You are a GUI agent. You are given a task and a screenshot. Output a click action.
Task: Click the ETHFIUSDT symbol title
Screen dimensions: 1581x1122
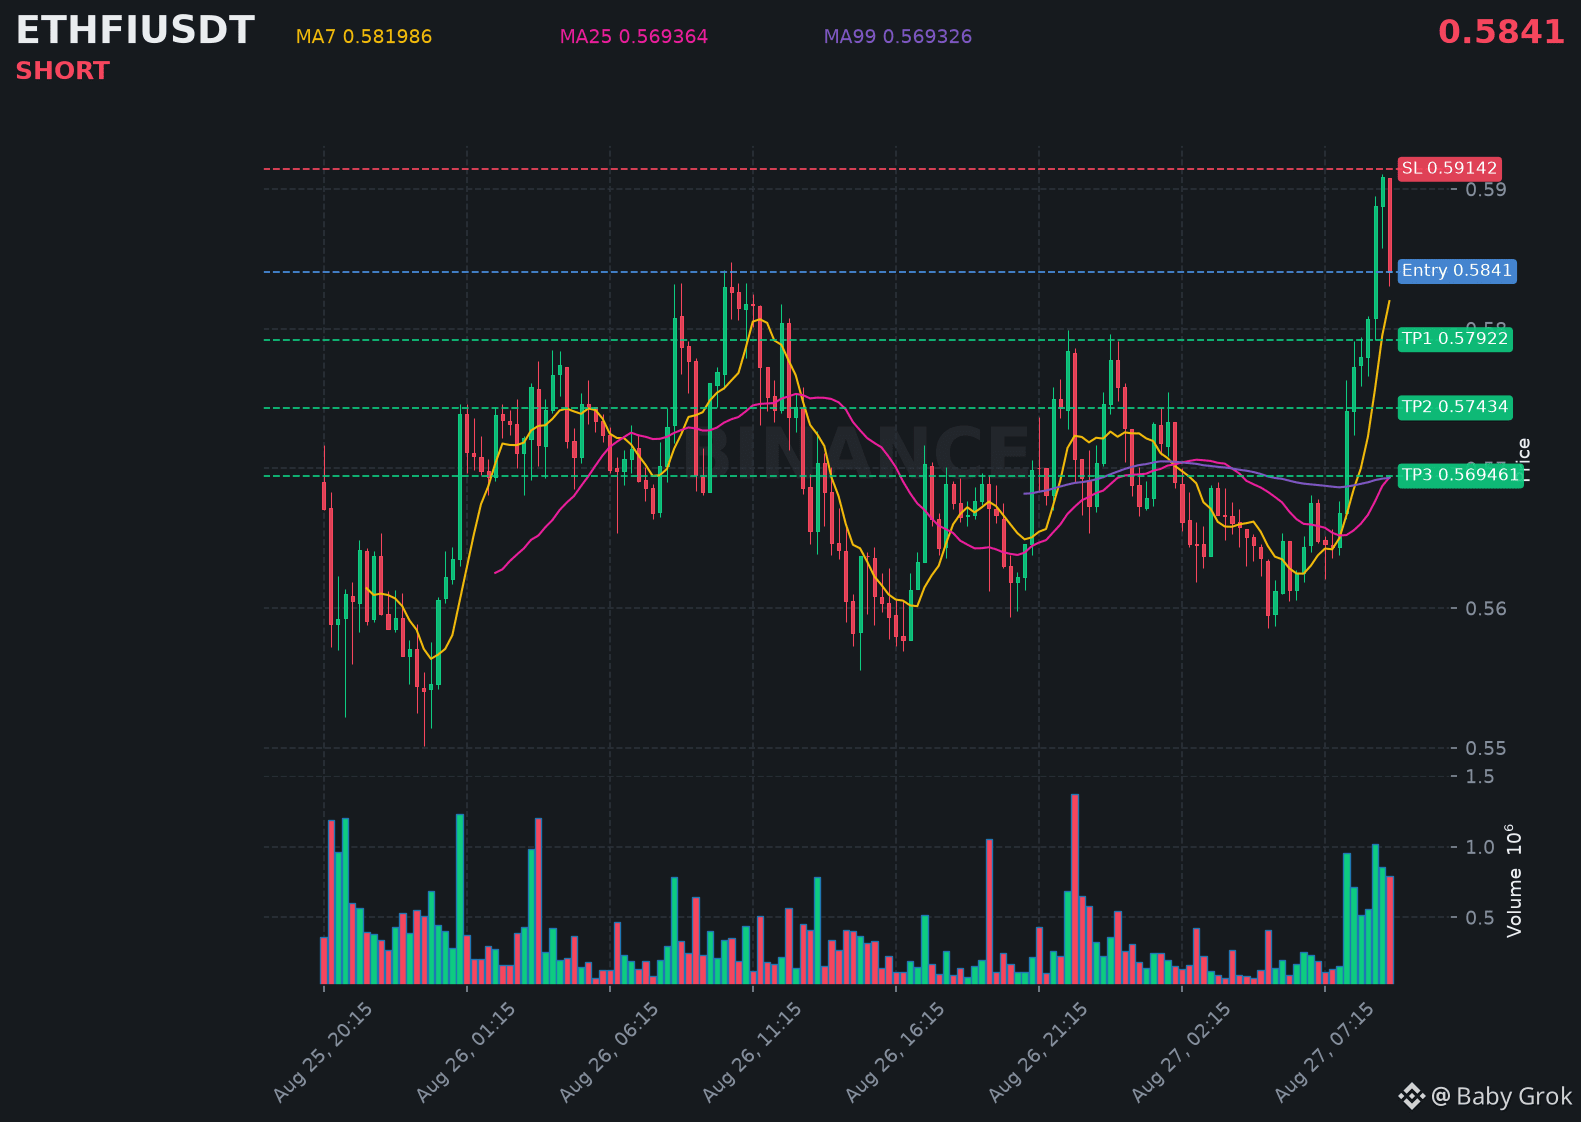[135, 31]
